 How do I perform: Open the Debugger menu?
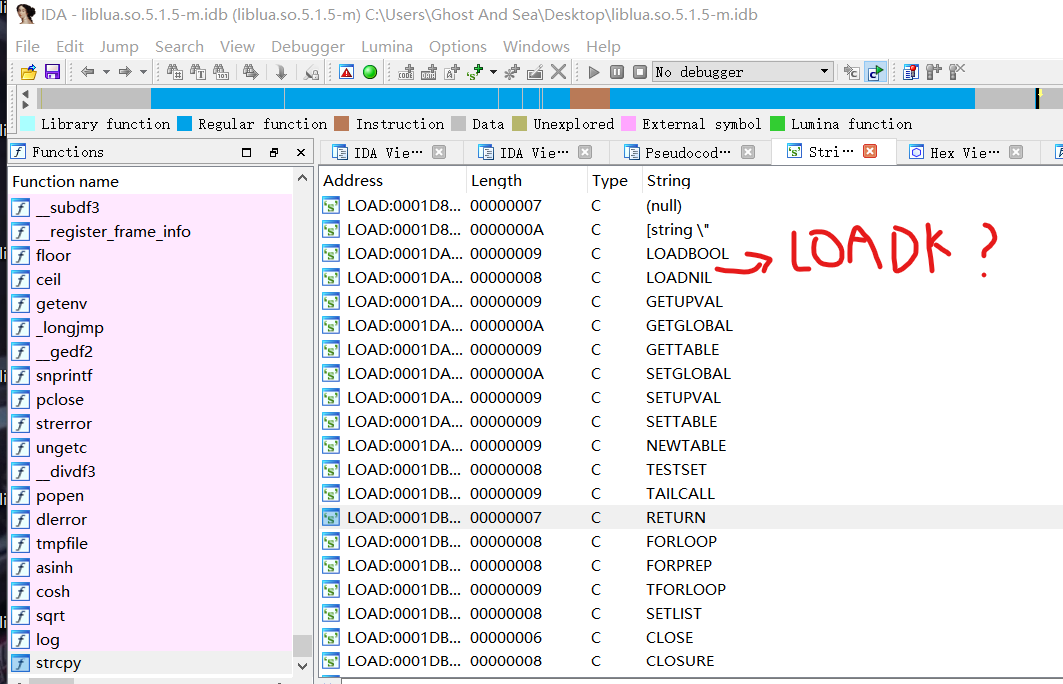coord(307,47)
